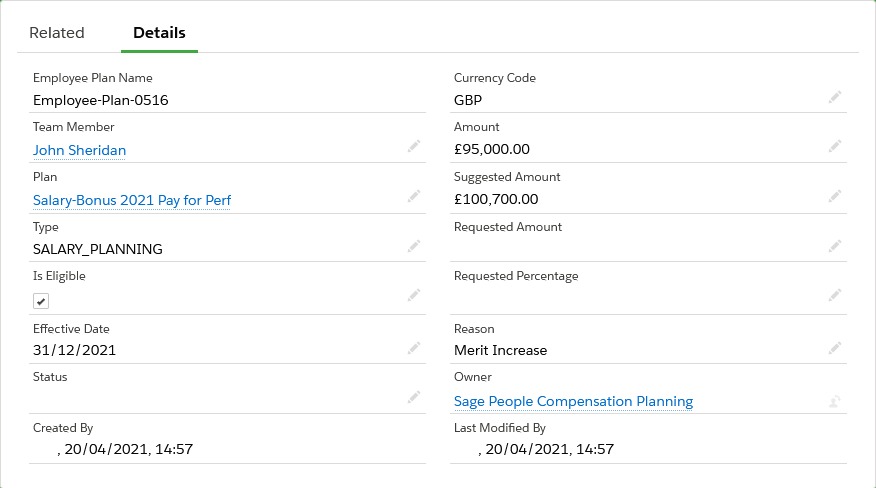Click the Is Eligible edit pencil
The image size is (876, 488).
click(414, 296)
